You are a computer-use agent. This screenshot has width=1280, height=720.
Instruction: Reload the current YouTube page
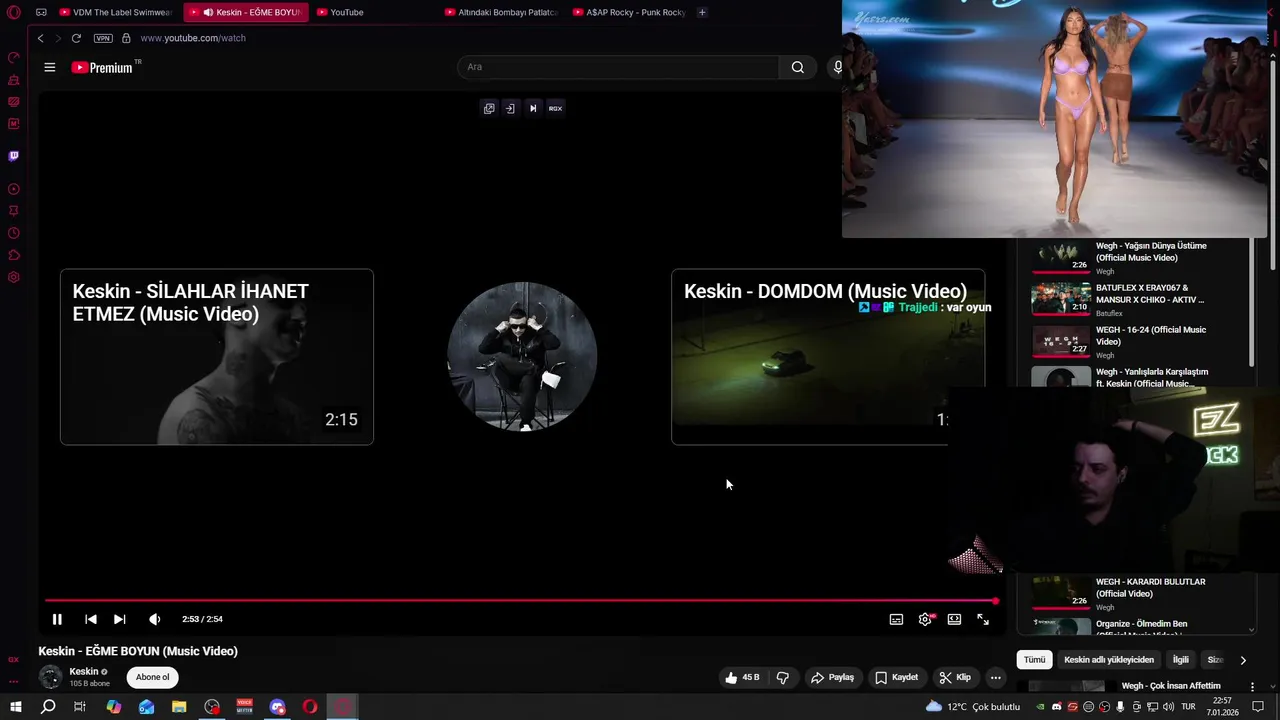point(76,38)
